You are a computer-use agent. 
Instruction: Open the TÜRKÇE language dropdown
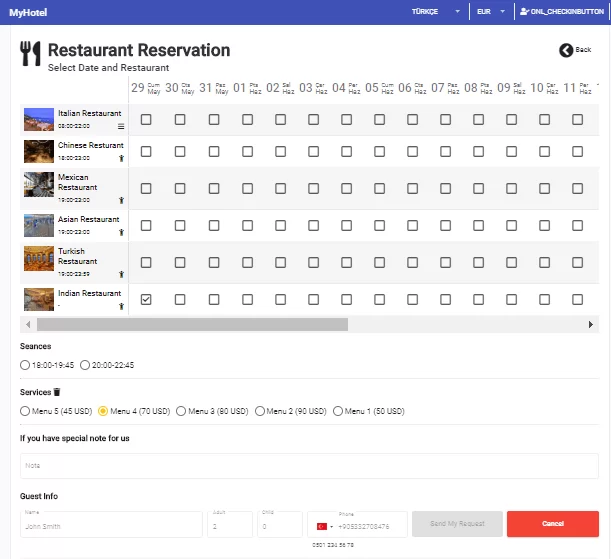[x=436, y=12]
